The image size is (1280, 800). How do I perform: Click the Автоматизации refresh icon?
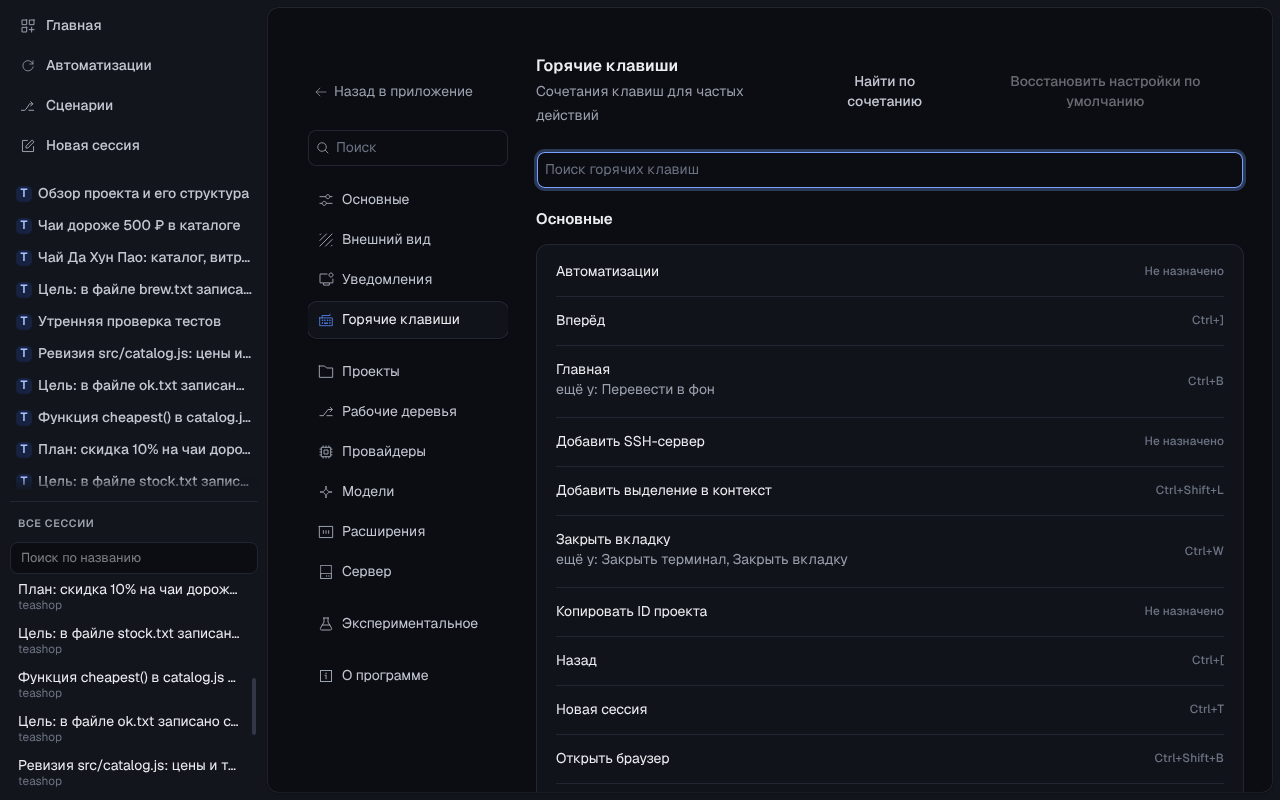[28, 66]
